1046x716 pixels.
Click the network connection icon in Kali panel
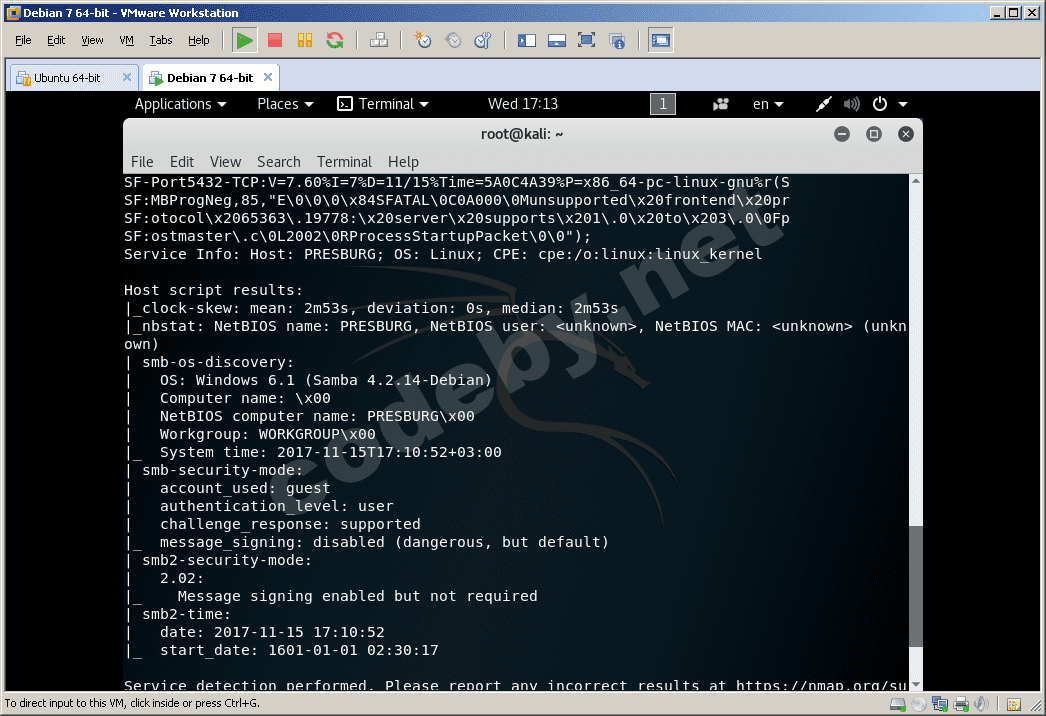(x=824, y=104)
